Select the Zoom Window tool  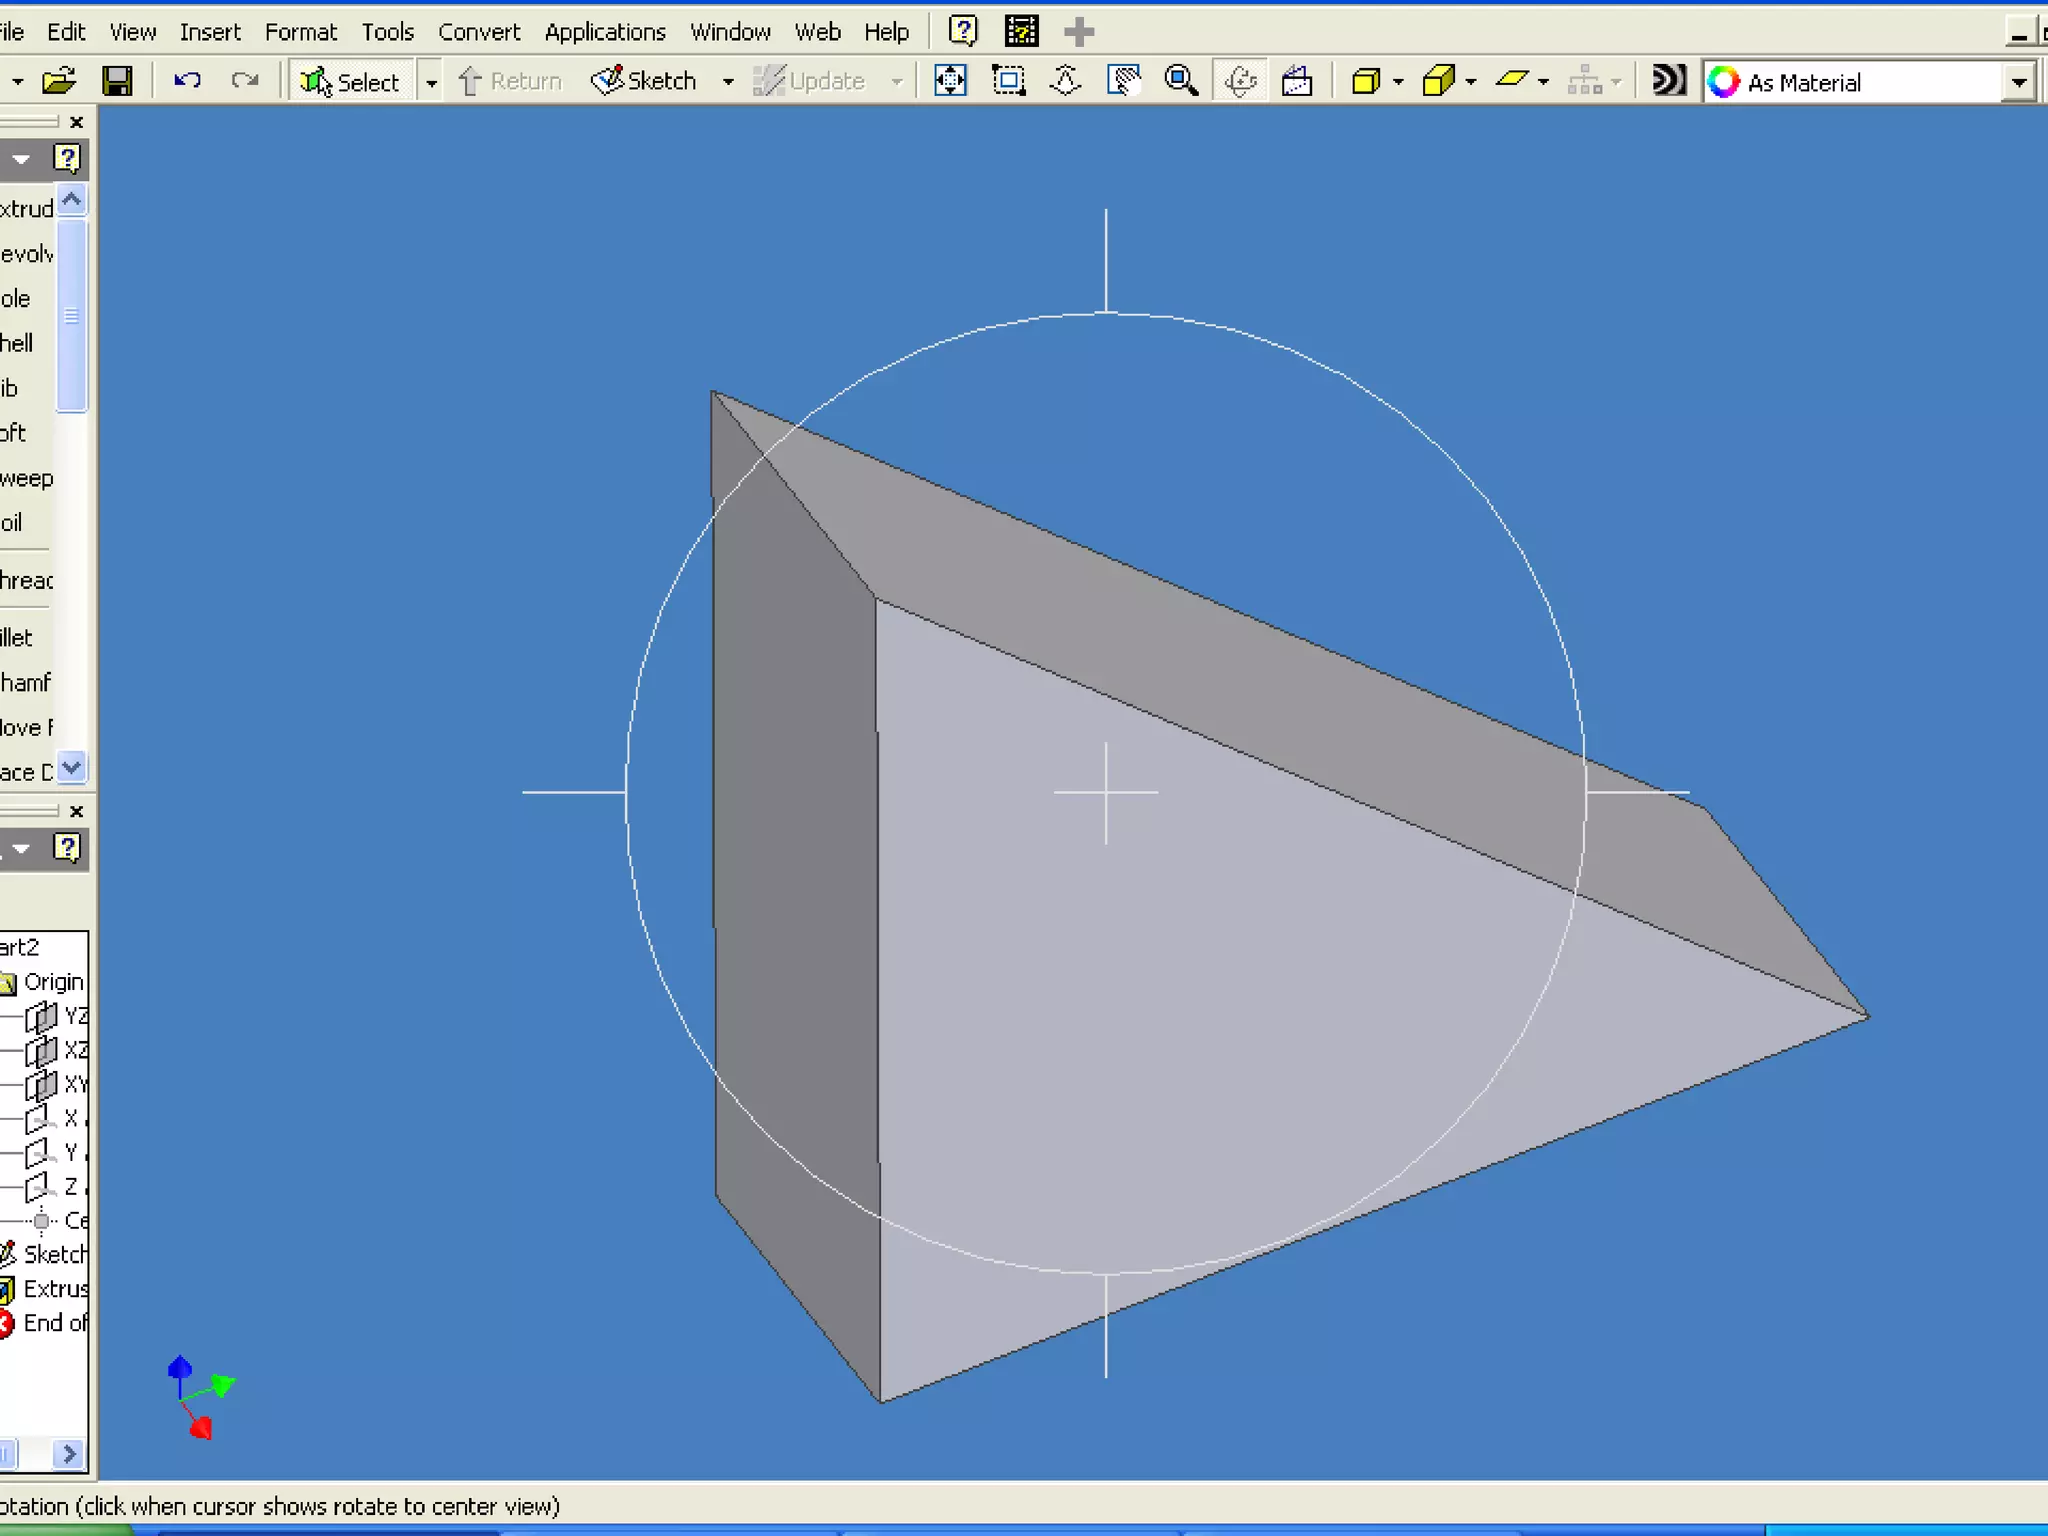pyautogui.click(x=1008, y=81)
